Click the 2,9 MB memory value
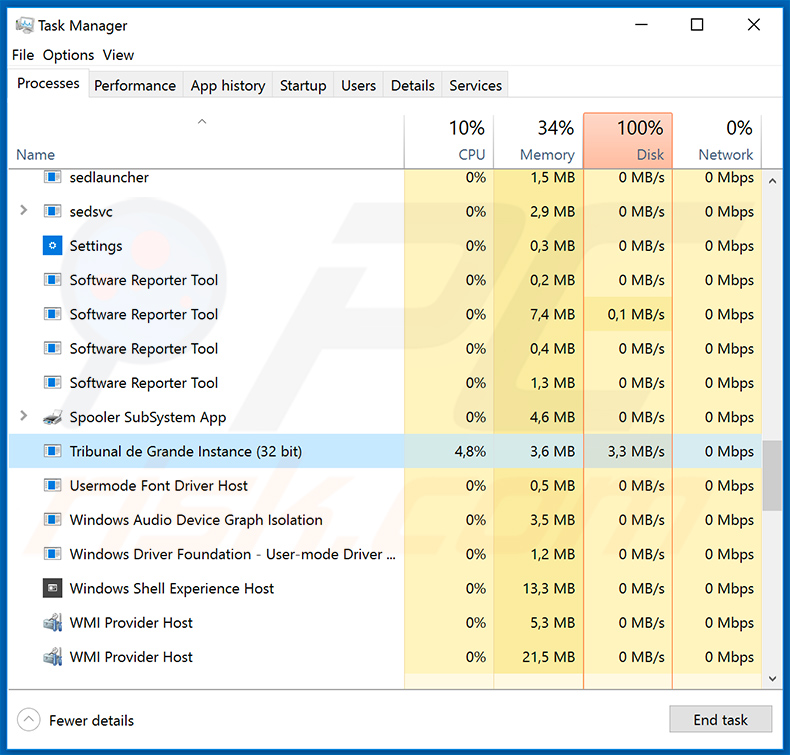 pyautogui.click(x=552, y=212)
